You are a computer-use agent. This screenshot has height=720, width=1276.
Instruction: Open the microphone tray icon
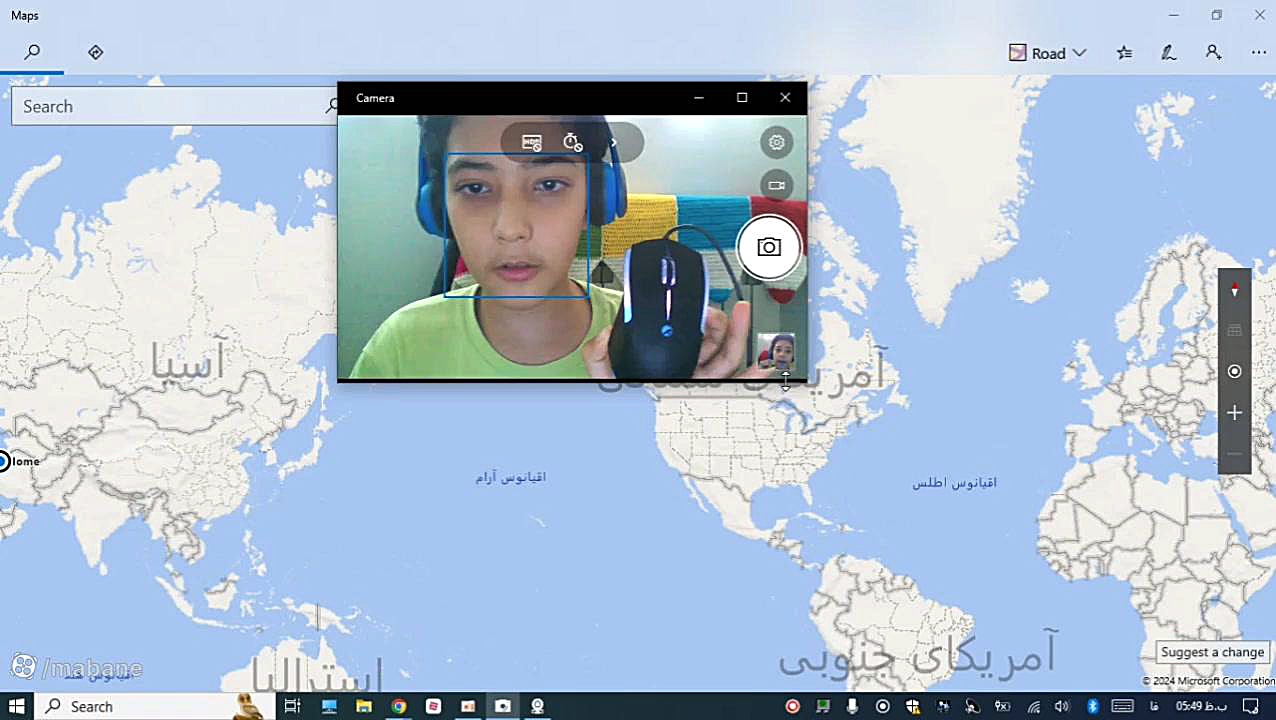point(852,706)
